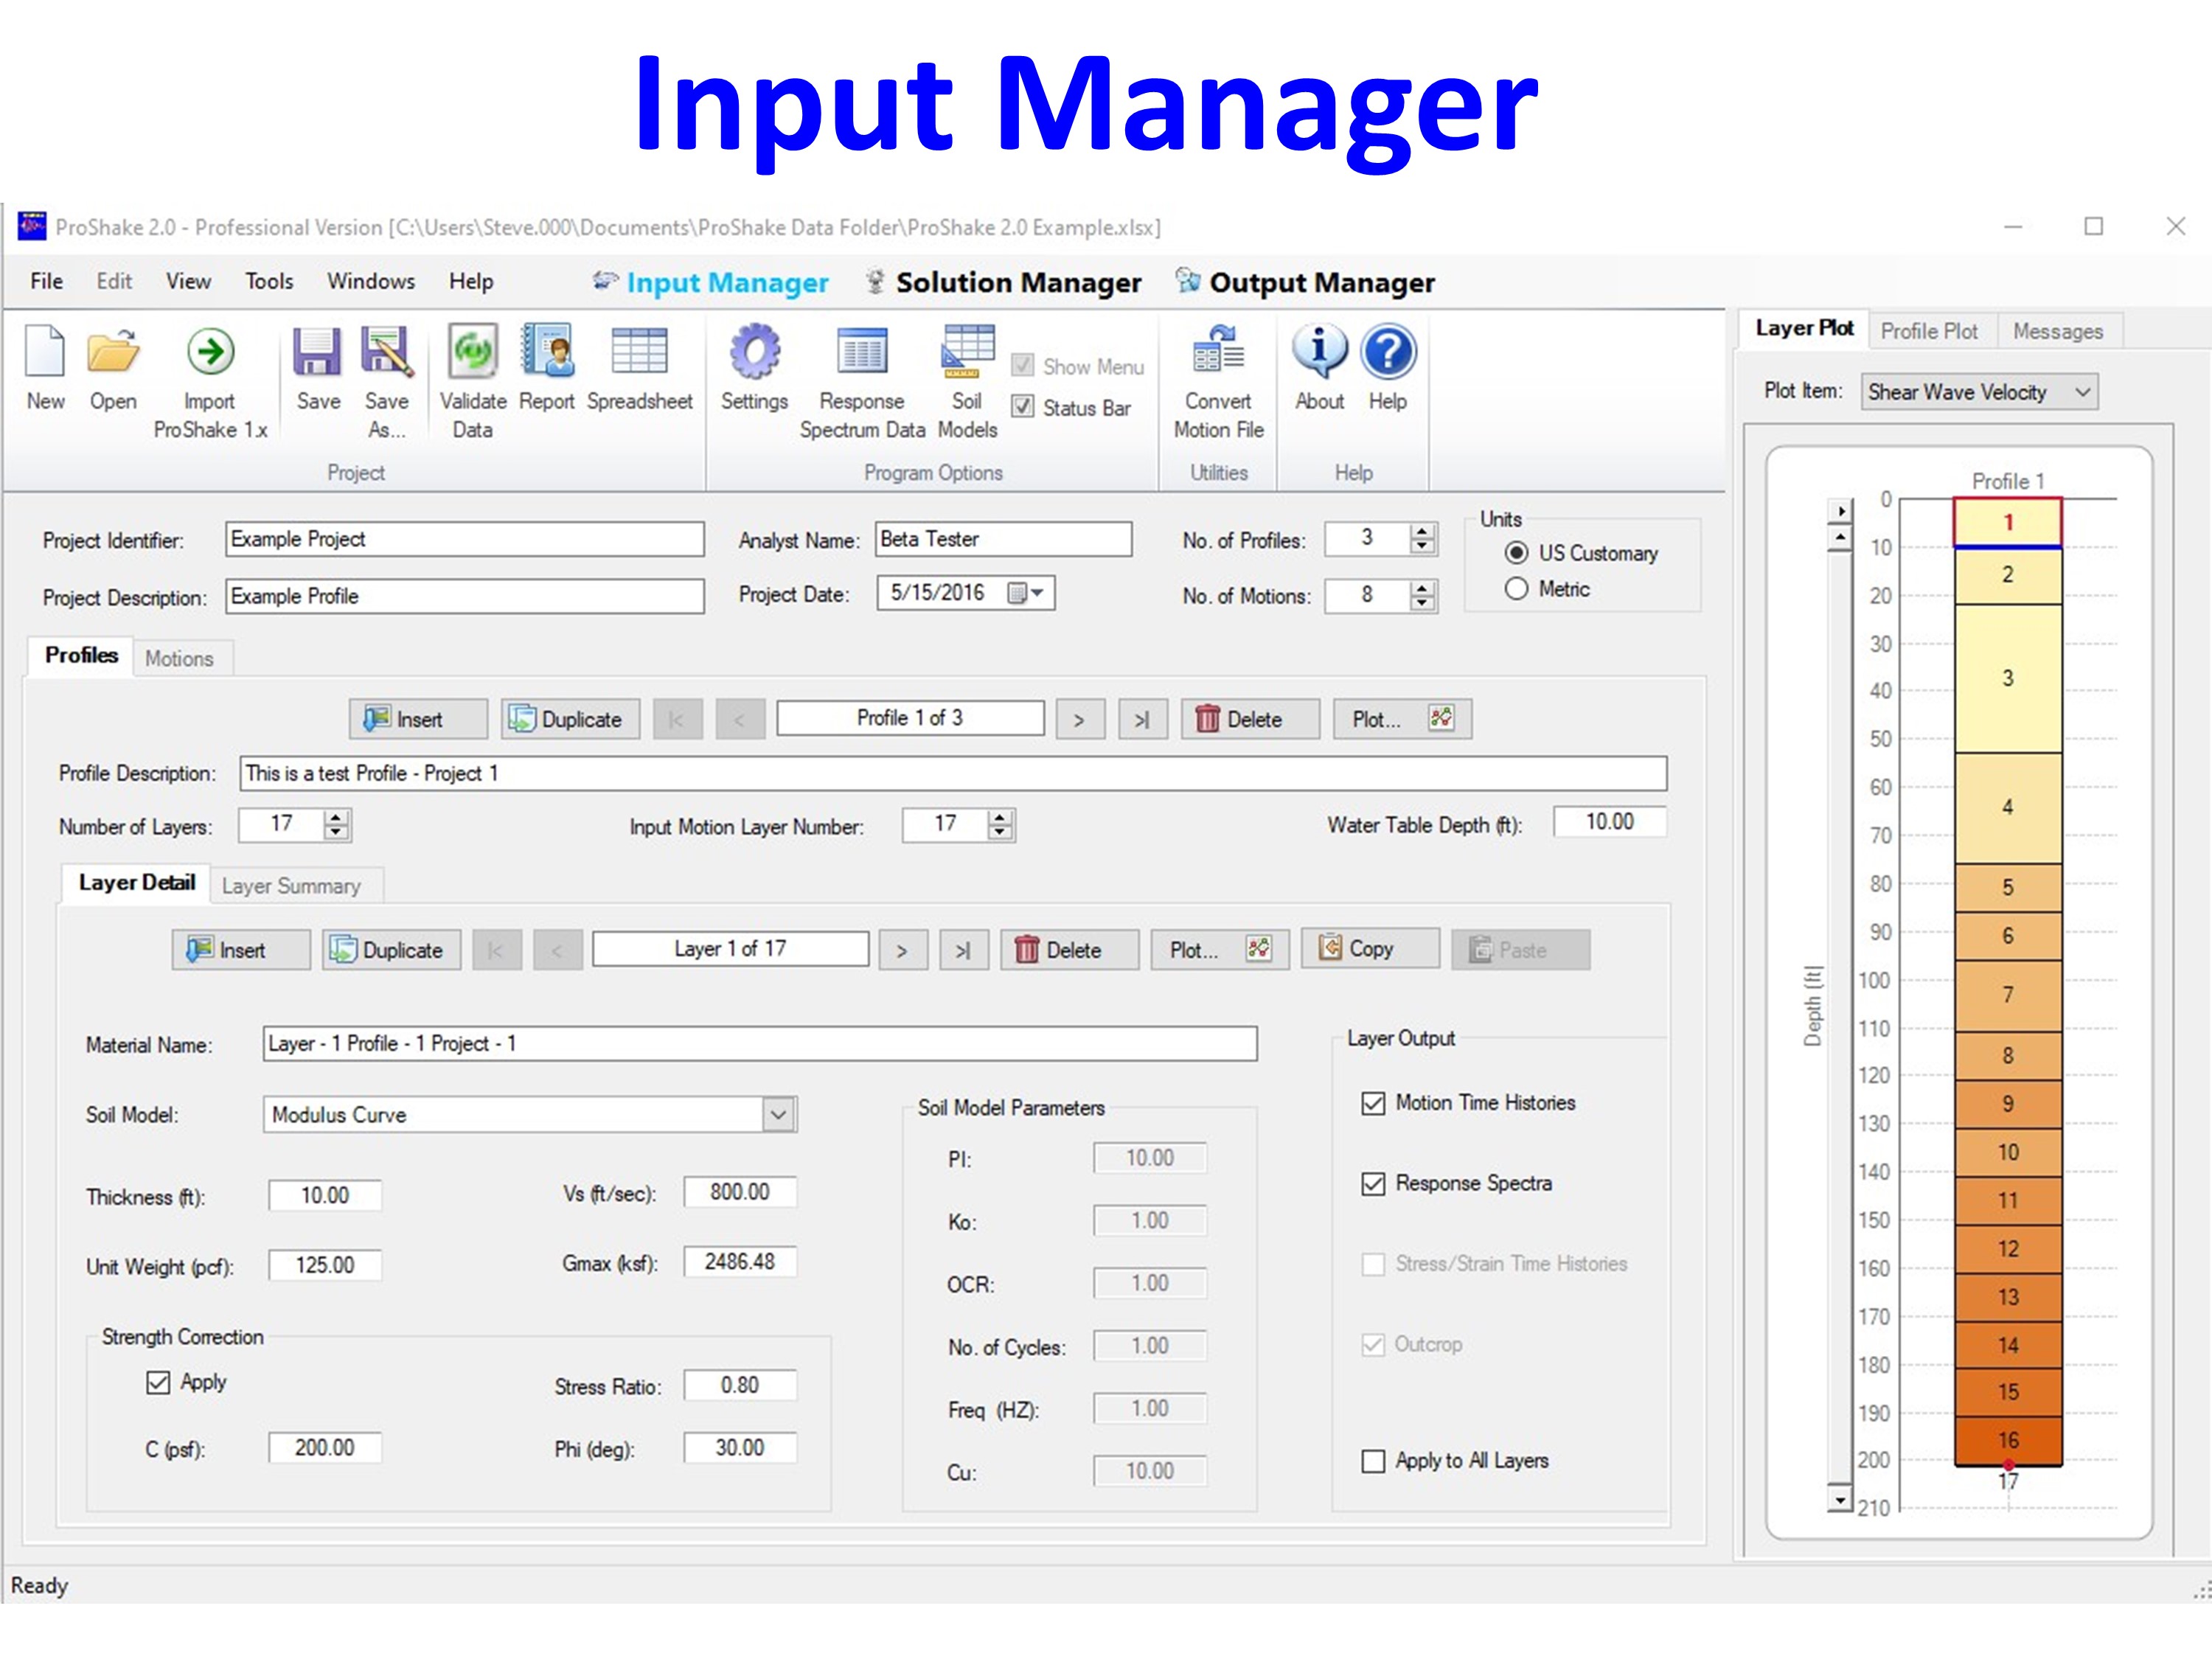This screenshot has height=1659, width=2212.
Task: Adjust the Number of Layers stepper
Action: click(x=337, y=825)
